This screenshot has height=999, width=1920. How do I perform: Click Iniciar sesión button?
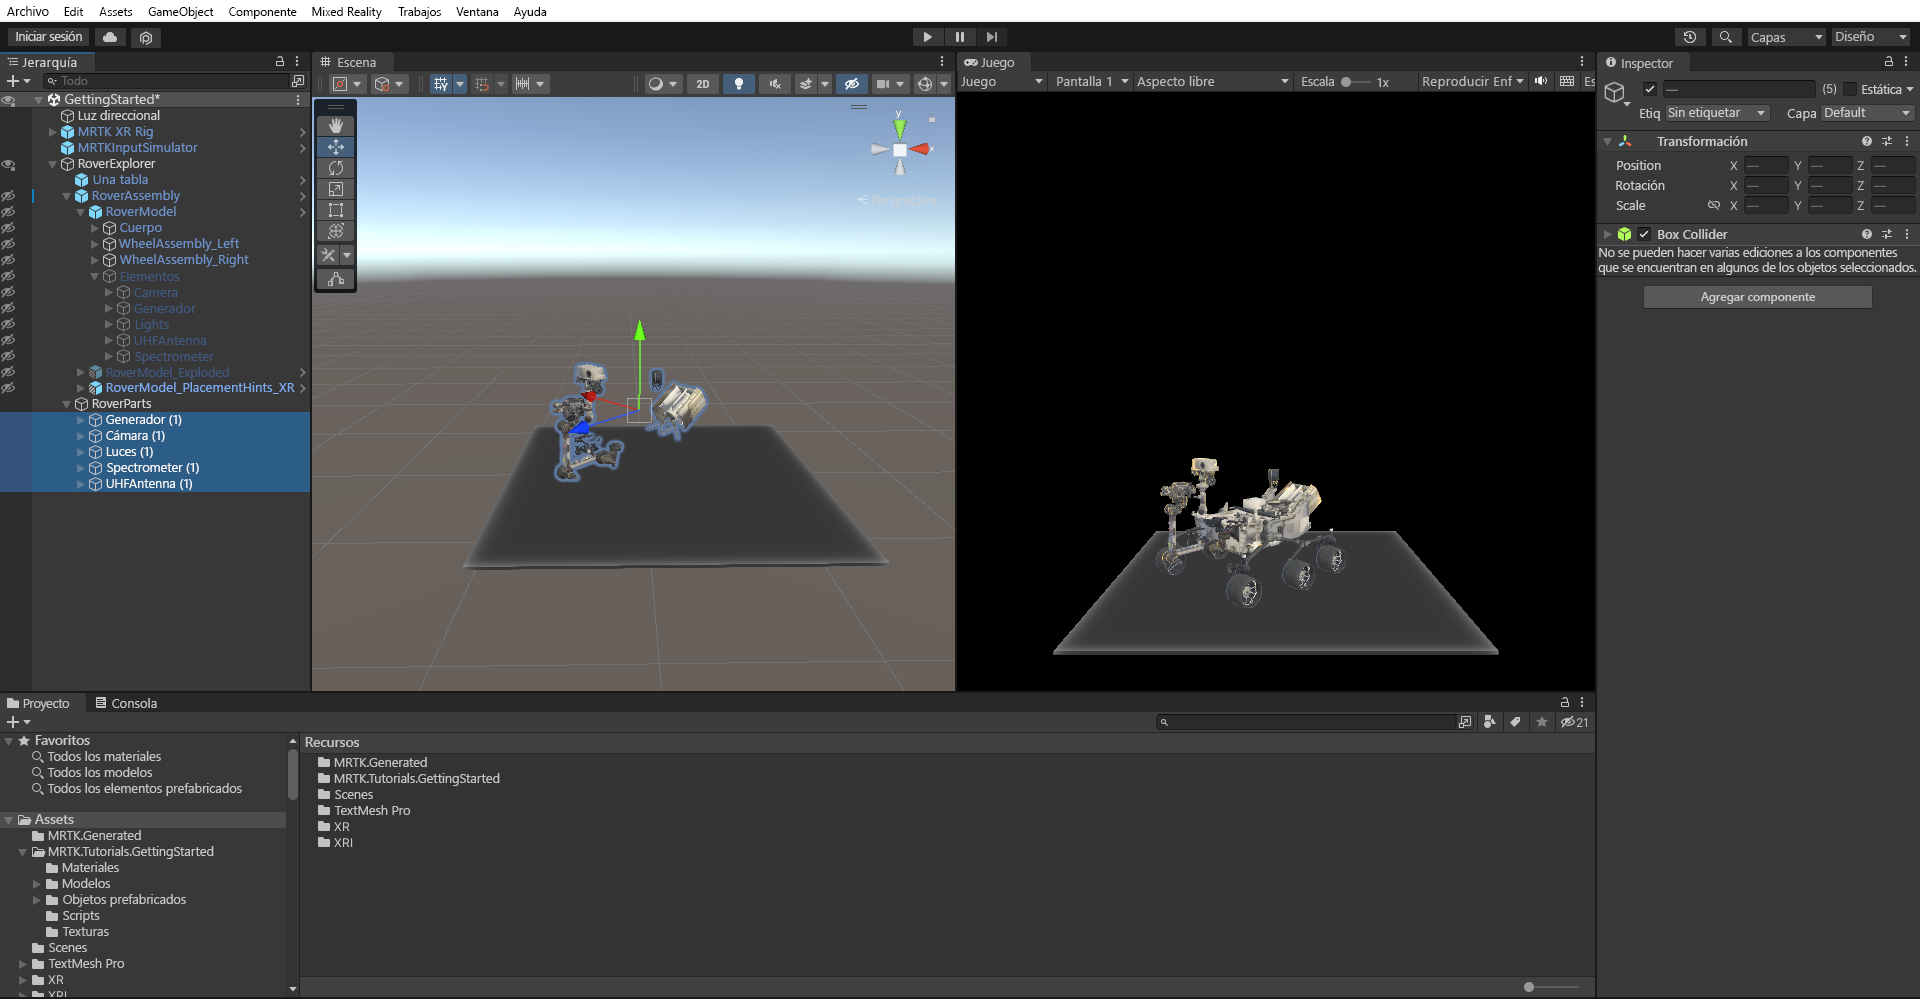[x=49, y=37]
